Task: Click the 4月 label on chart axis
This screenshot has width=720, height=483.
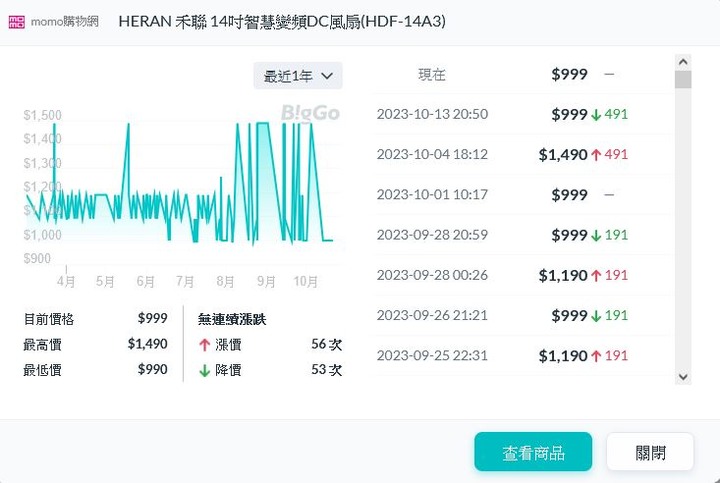Action: coord(66,281)
